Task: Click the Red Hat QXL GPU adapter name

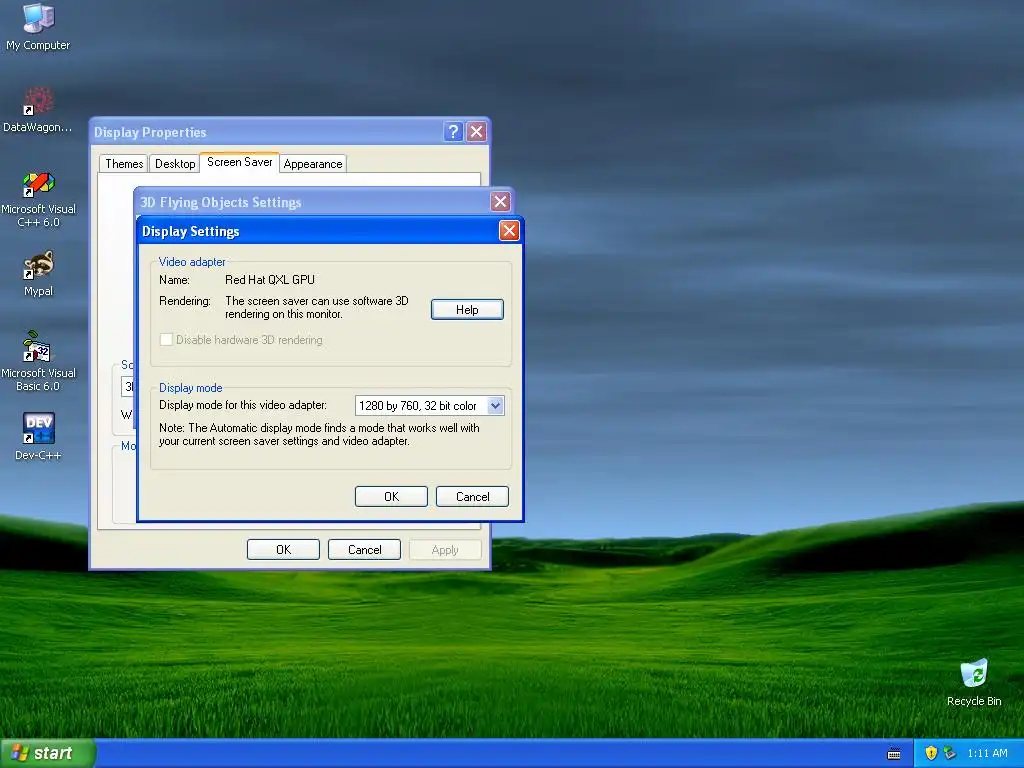Action: click(270, 280)
